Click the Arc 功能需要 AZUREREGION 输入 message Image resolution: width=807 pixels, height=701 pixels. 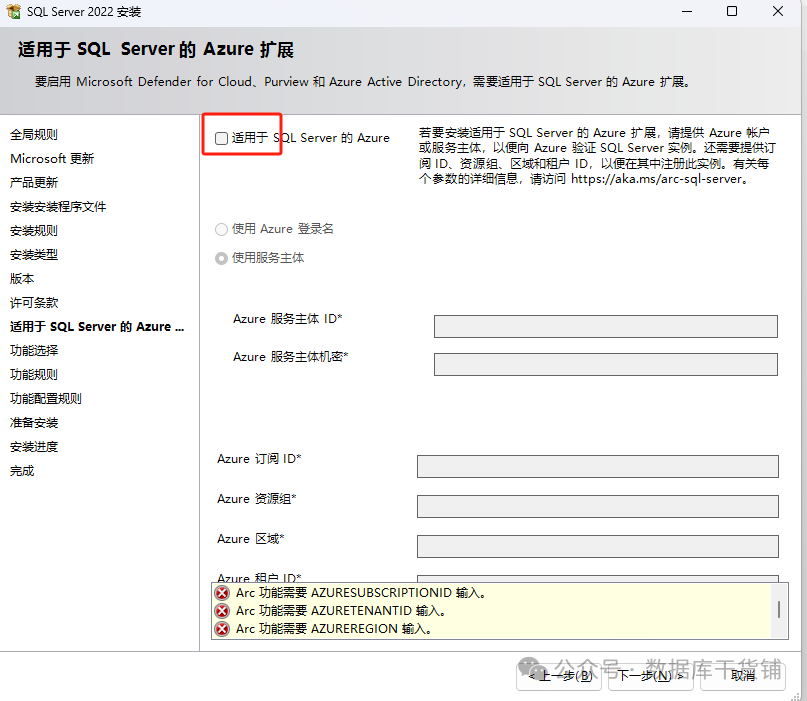334,629
